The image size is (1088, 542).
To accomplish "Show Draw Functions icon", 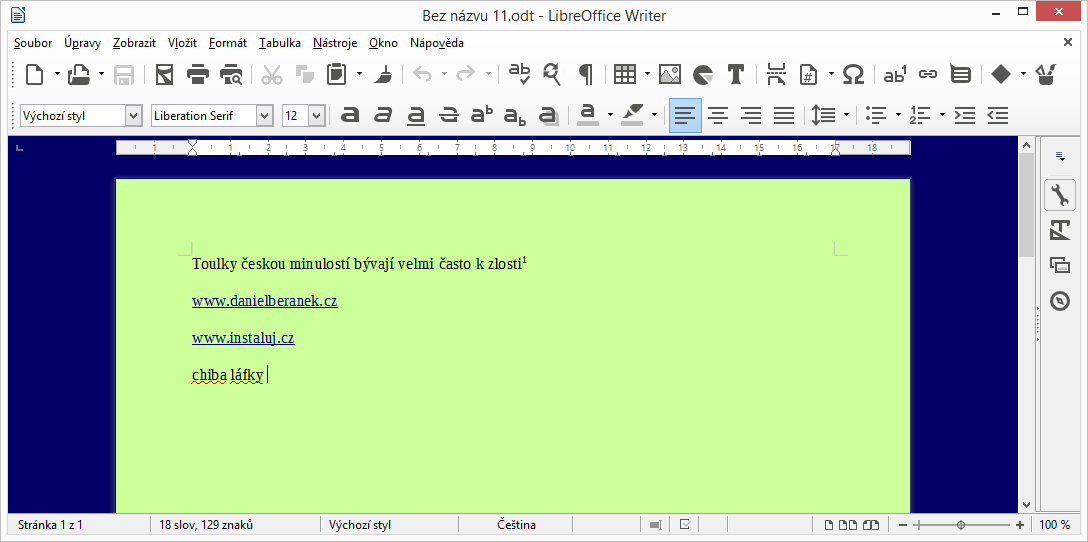I will 1046,74.
